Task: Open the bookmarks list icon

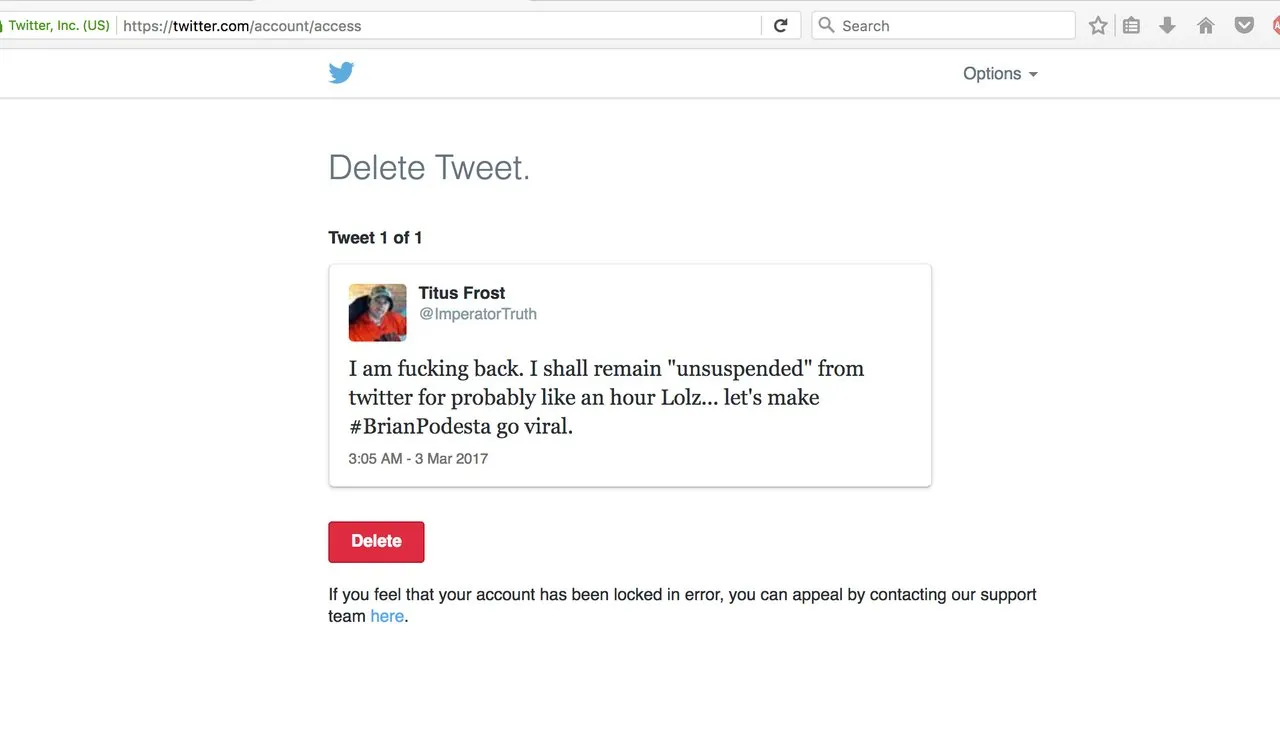Action: (x=1131, y=26)
